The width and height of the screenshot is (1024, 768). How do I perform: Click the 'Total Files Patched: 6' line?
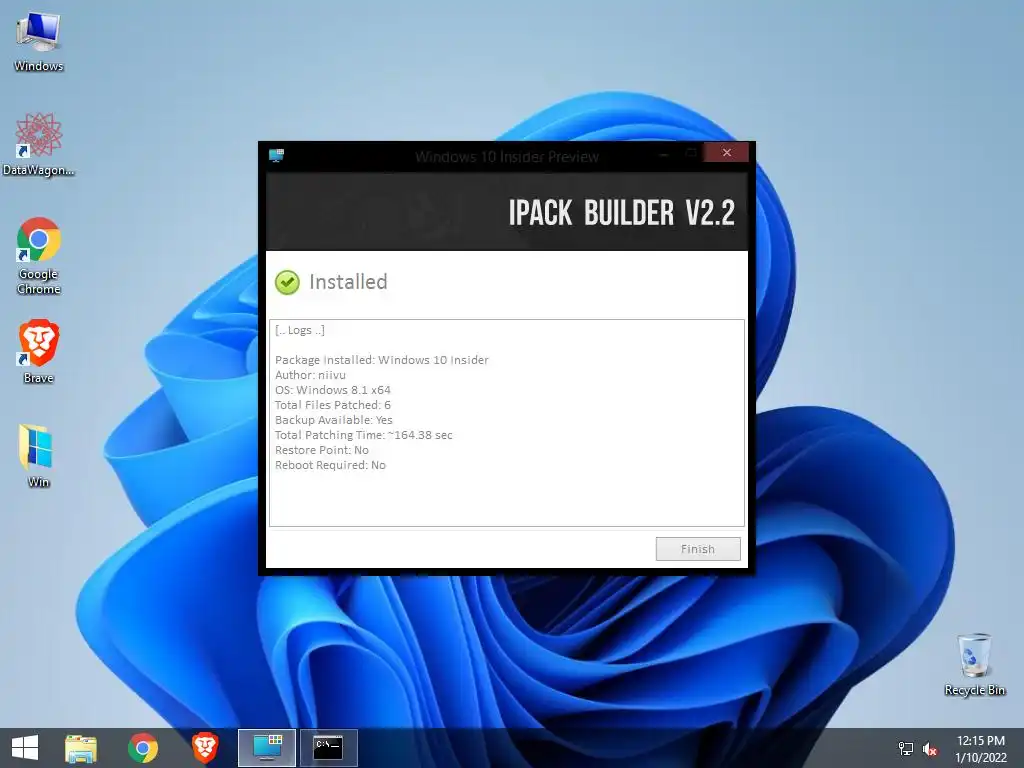pos(332,405)
